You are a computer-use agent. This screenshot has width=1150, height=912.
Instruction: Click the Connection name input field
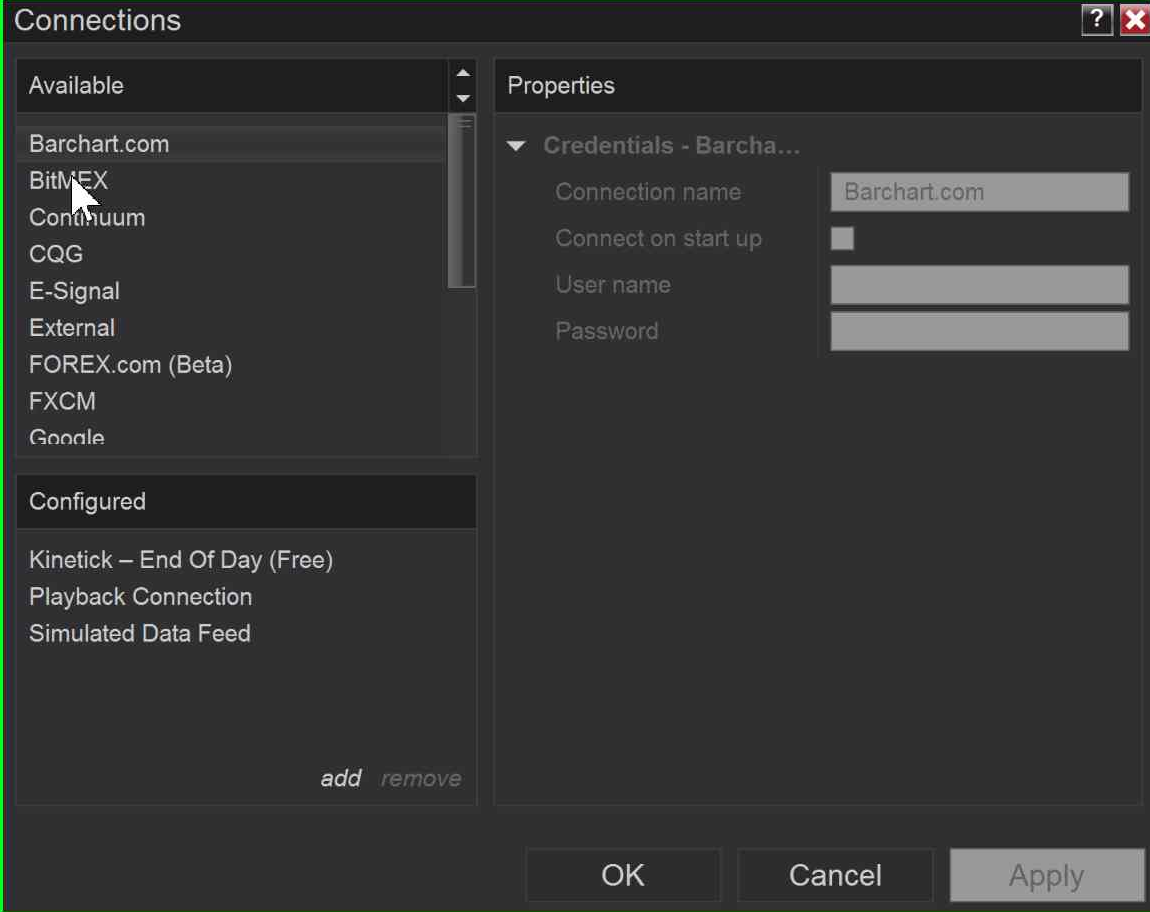click(x=979, y=192)
